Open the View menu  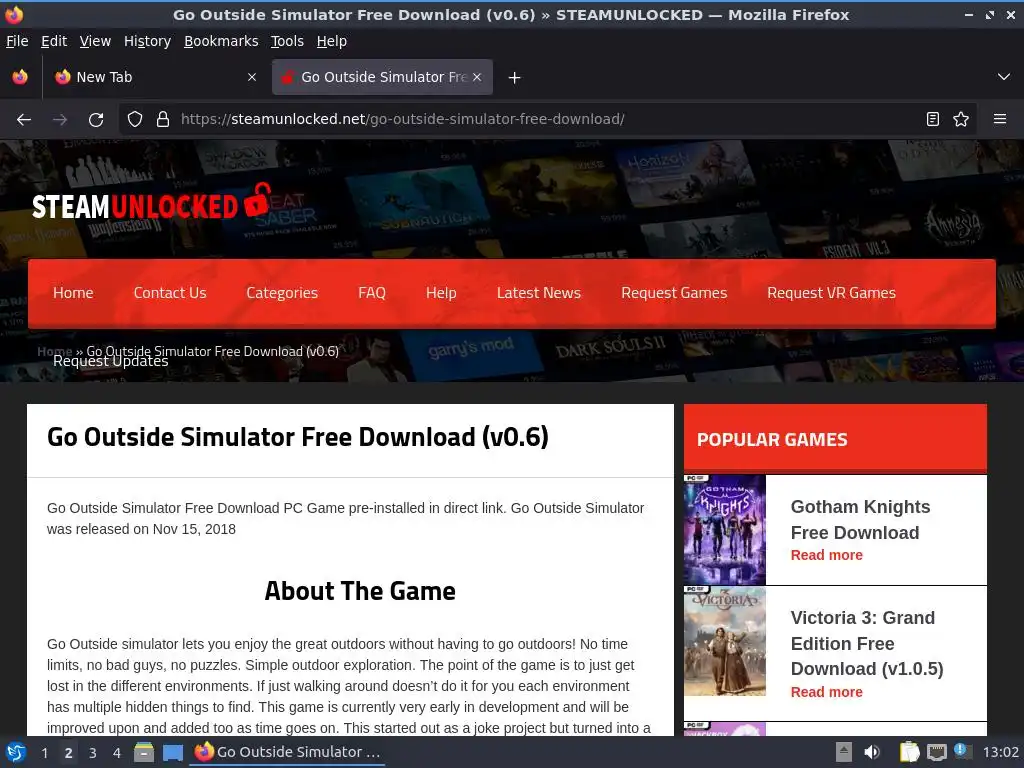coord(95,41)
